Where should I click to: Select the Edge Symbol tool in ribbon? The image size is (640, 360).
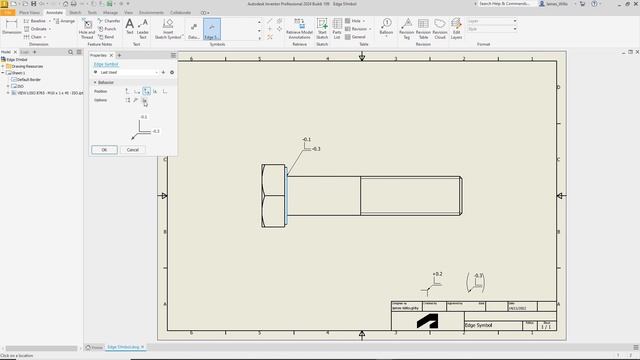point(212,29)
